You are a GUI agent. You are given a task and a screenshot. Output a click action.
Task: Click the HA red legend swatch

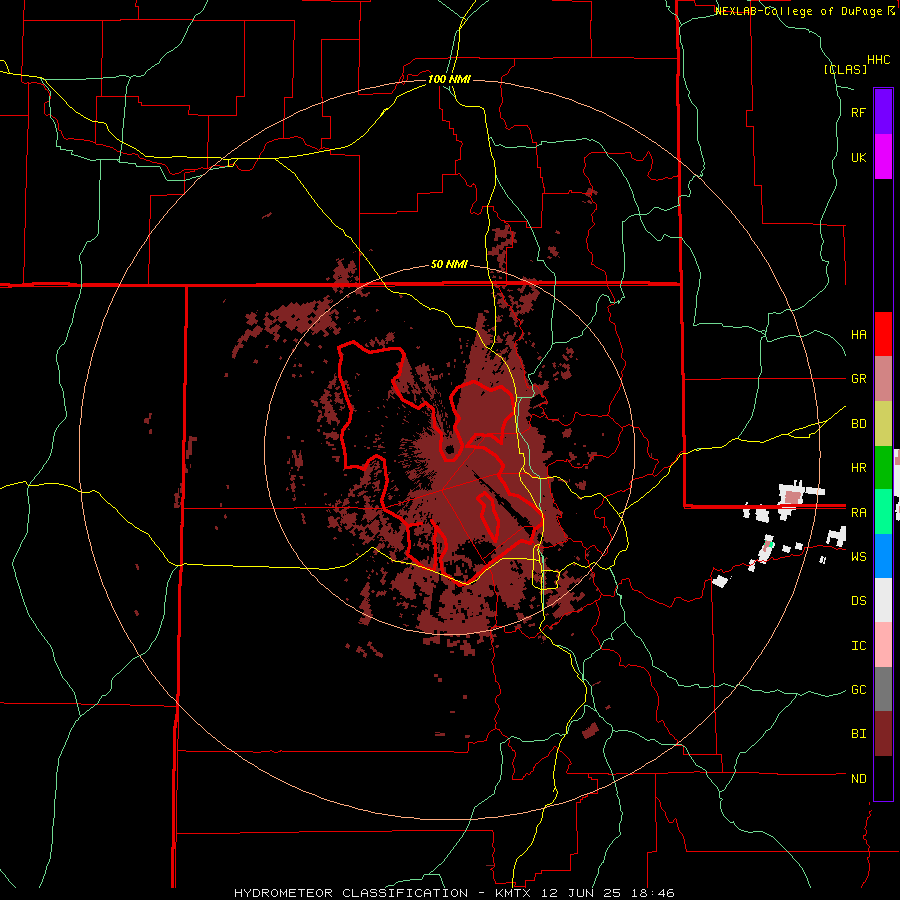click(883, 334)
